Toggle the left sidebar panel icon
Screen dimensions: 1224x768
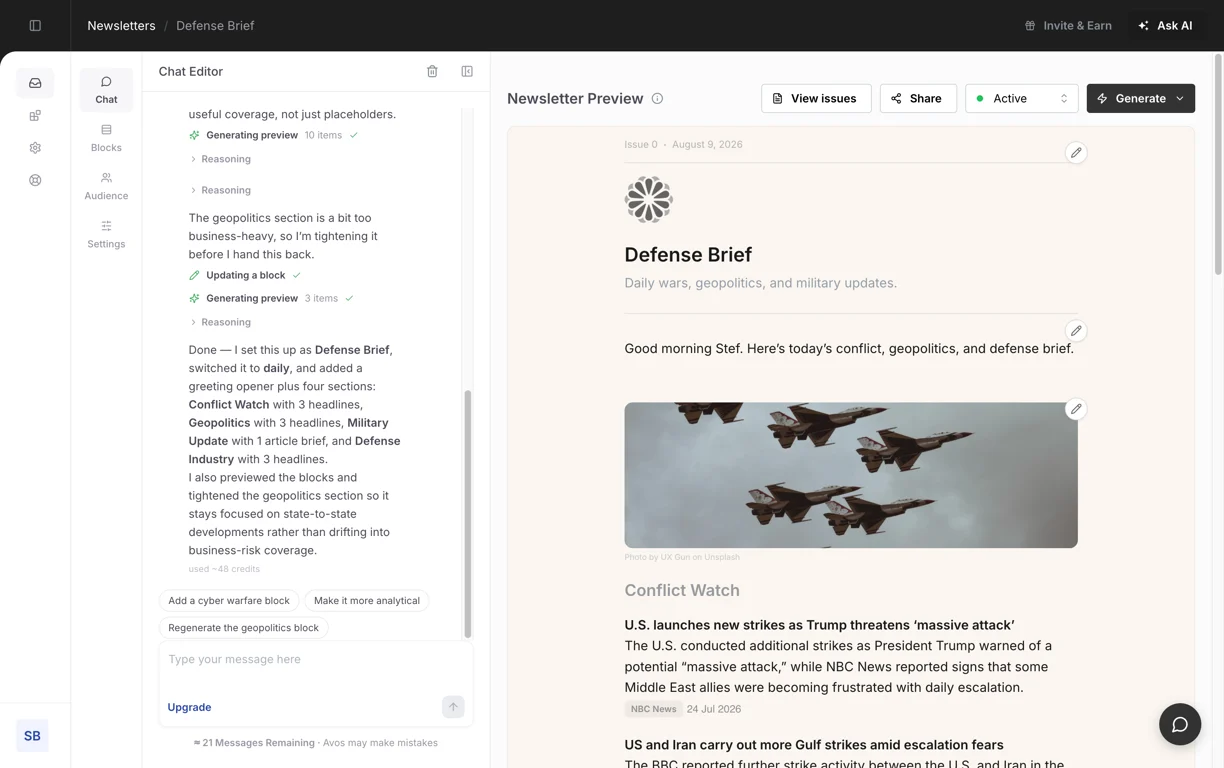[x=35, y=26]
